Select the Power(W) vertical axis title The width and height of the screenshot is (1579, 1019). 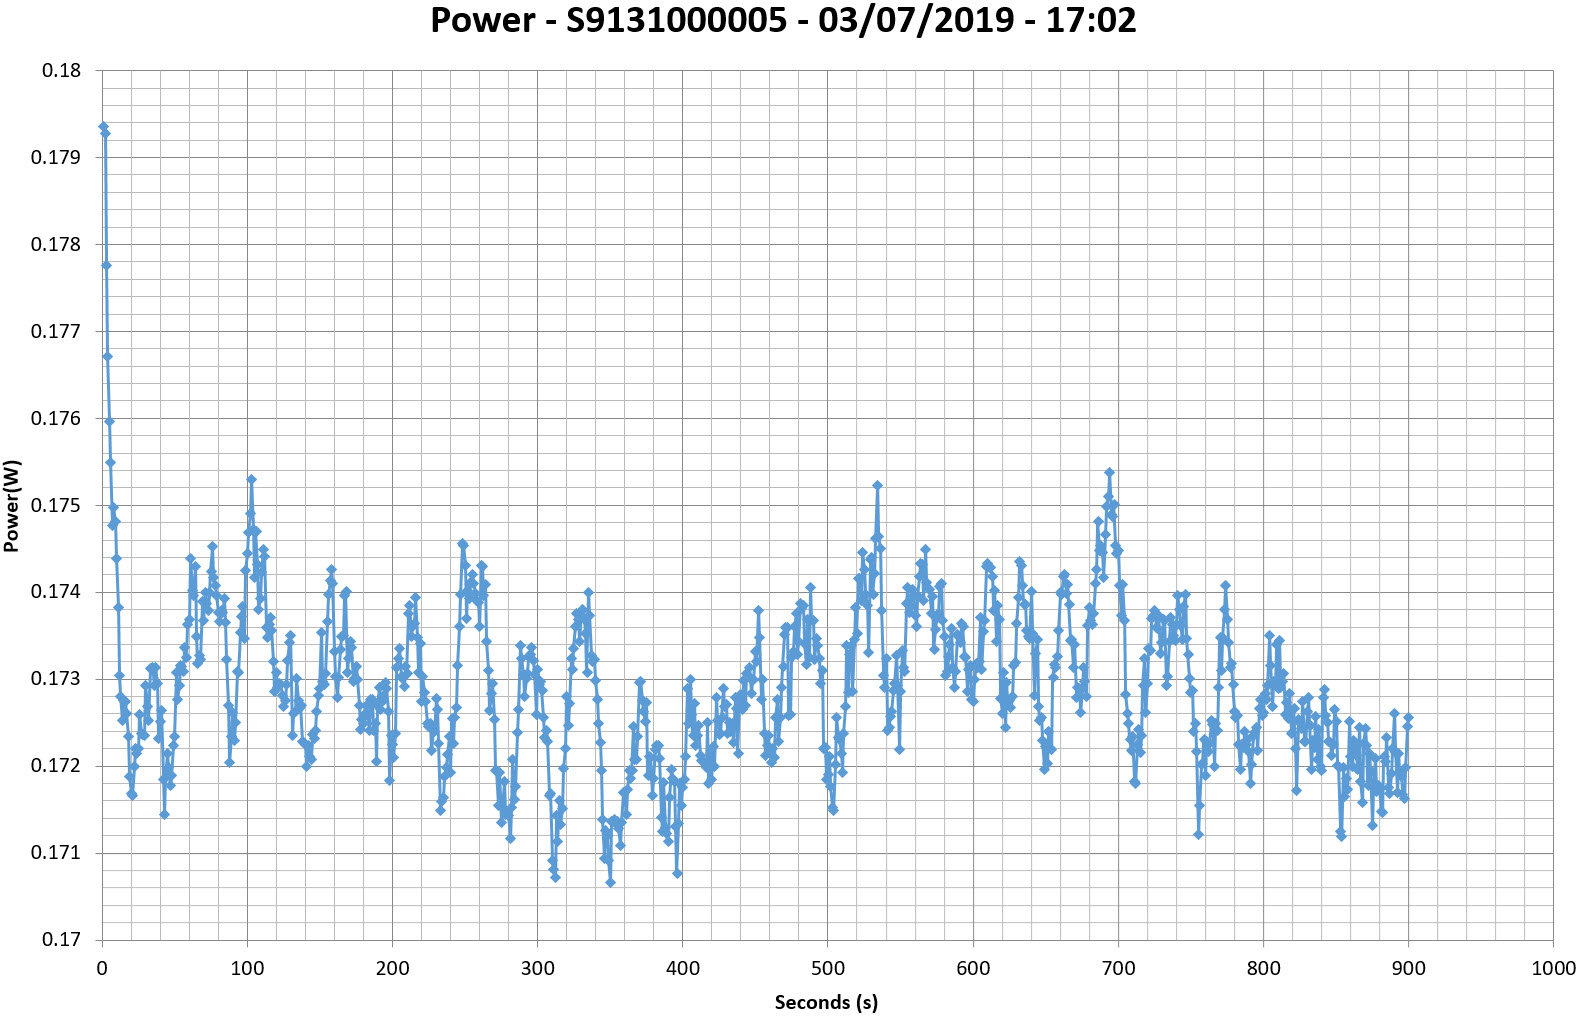pos(12,505)
